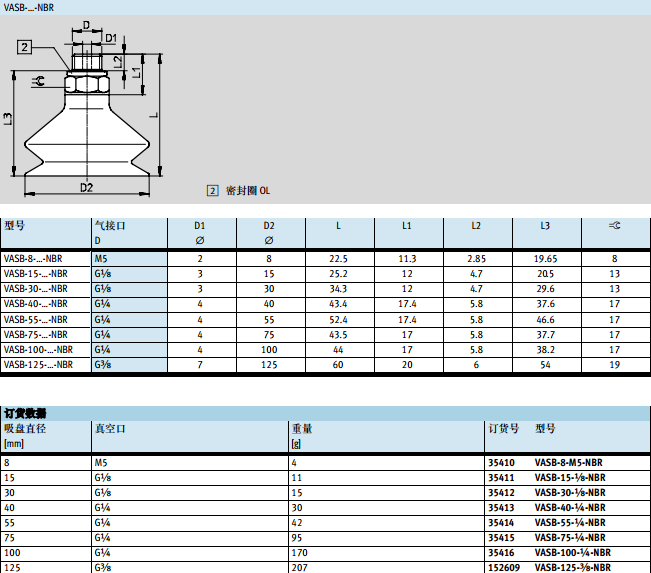Select model VASB-100-¼-NBR
The image size is (651, 573).
click(573, 553)
